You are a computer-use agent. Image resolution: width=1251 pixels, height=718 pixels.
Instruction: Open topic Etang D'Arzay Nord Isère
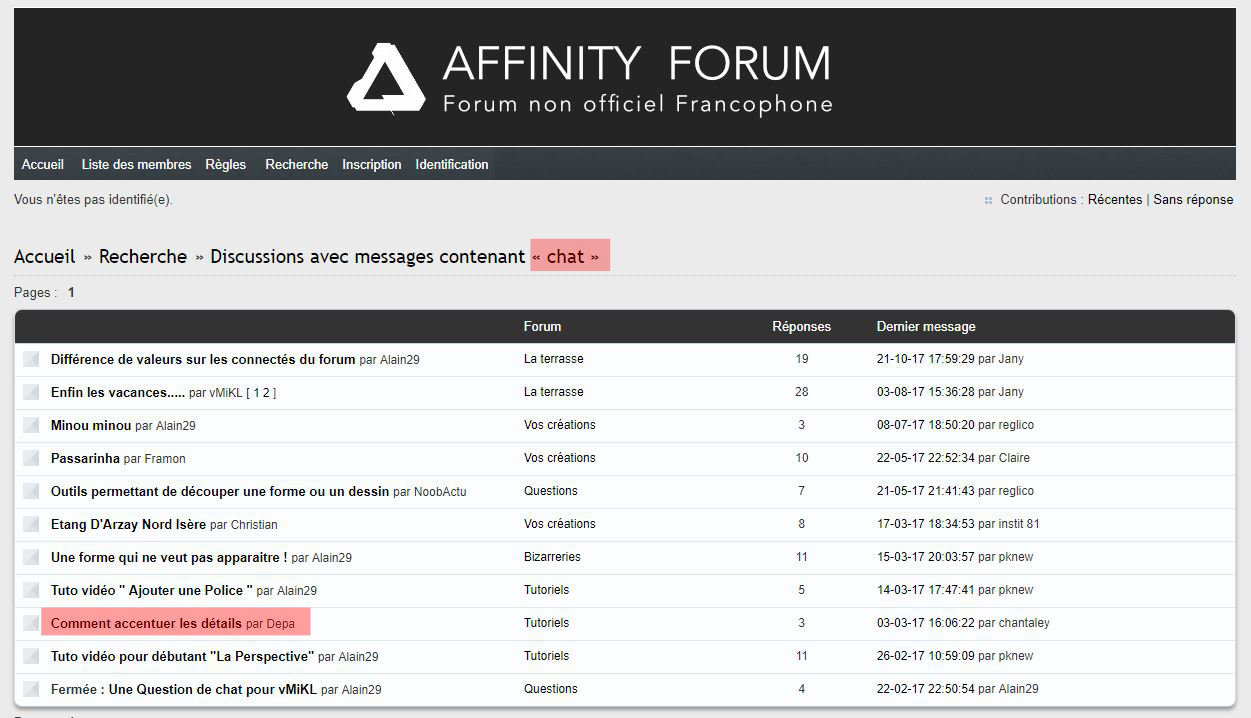[128, 524]
